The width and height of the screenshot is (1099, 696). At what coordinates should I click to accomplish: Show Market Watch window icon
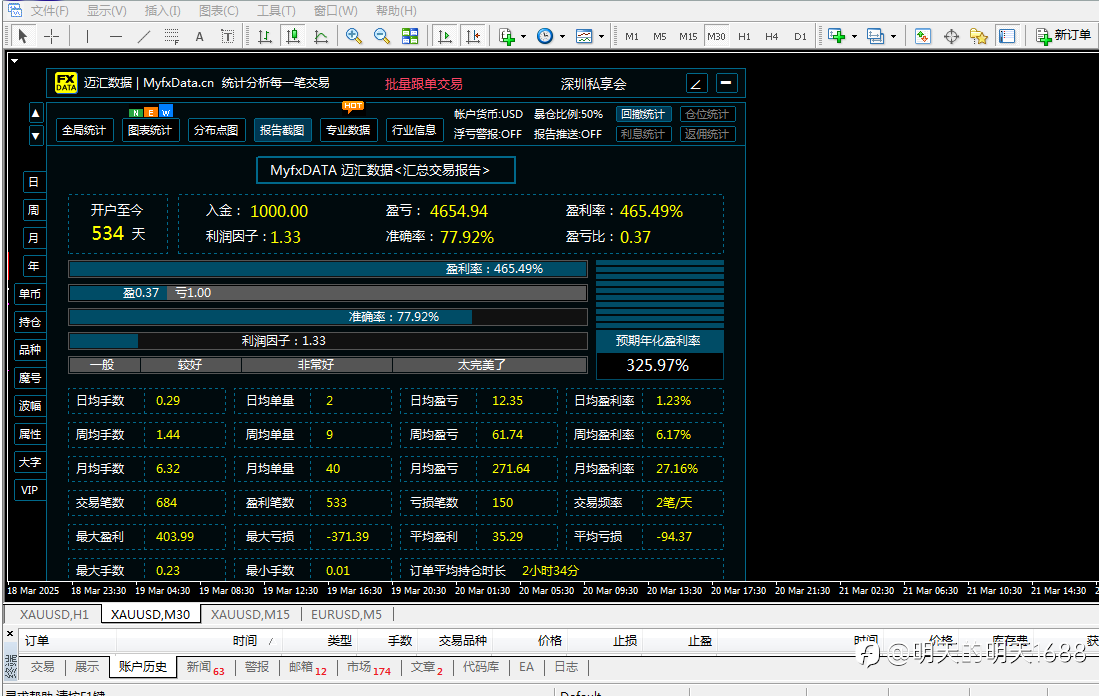point(922,36)
